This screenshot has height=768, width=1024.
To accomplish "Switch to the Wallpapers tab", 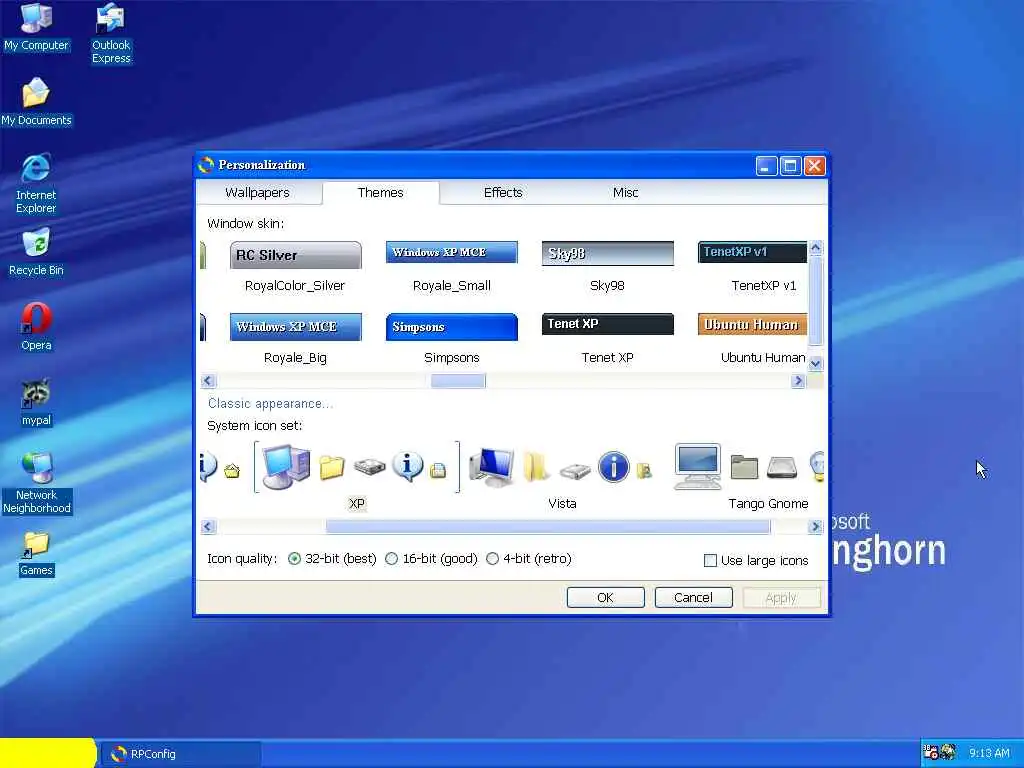I will click(x=257, y=193).
